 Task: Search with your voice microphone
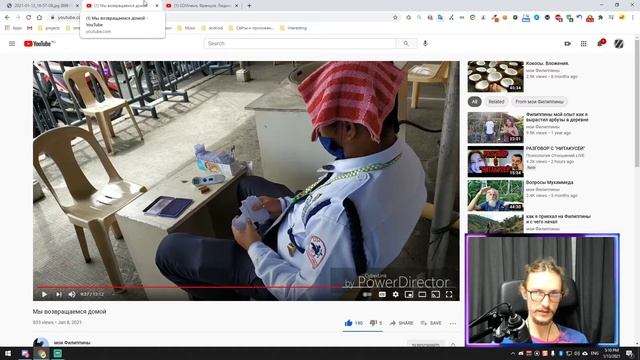[425, 43]
